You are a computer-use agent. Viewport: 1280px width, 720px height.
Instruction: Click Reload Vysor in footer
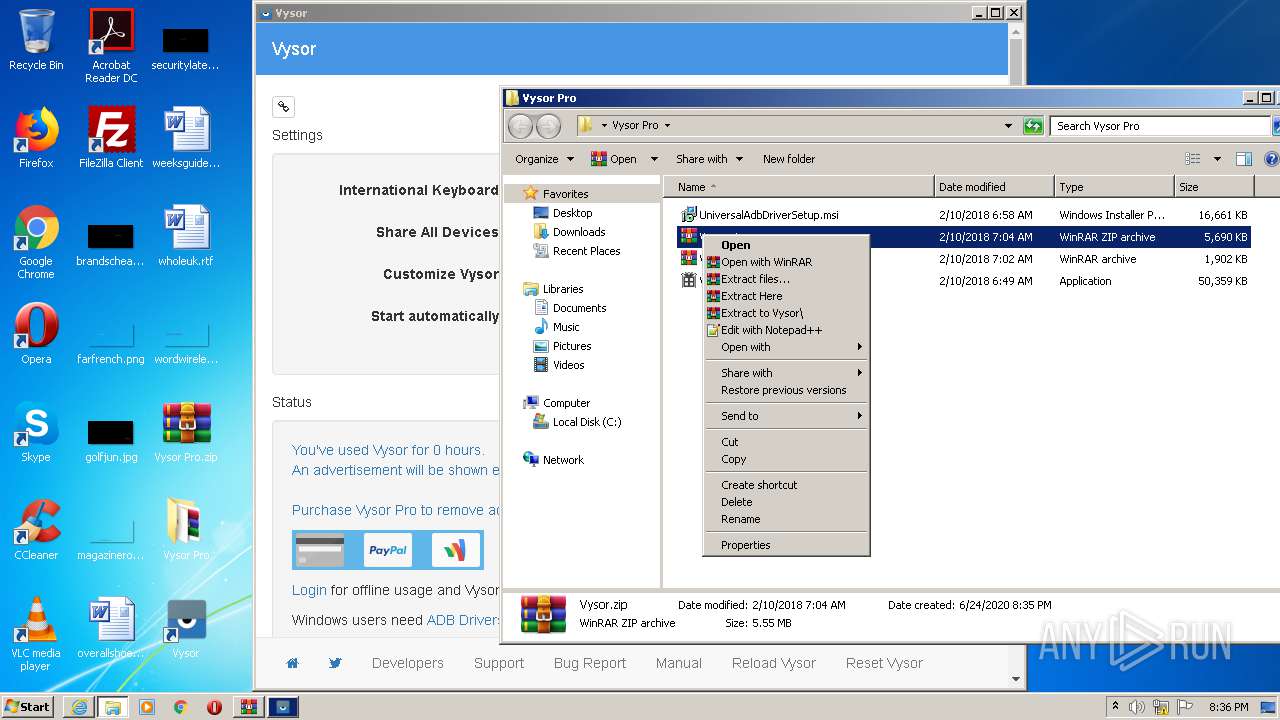coord(774,663)
